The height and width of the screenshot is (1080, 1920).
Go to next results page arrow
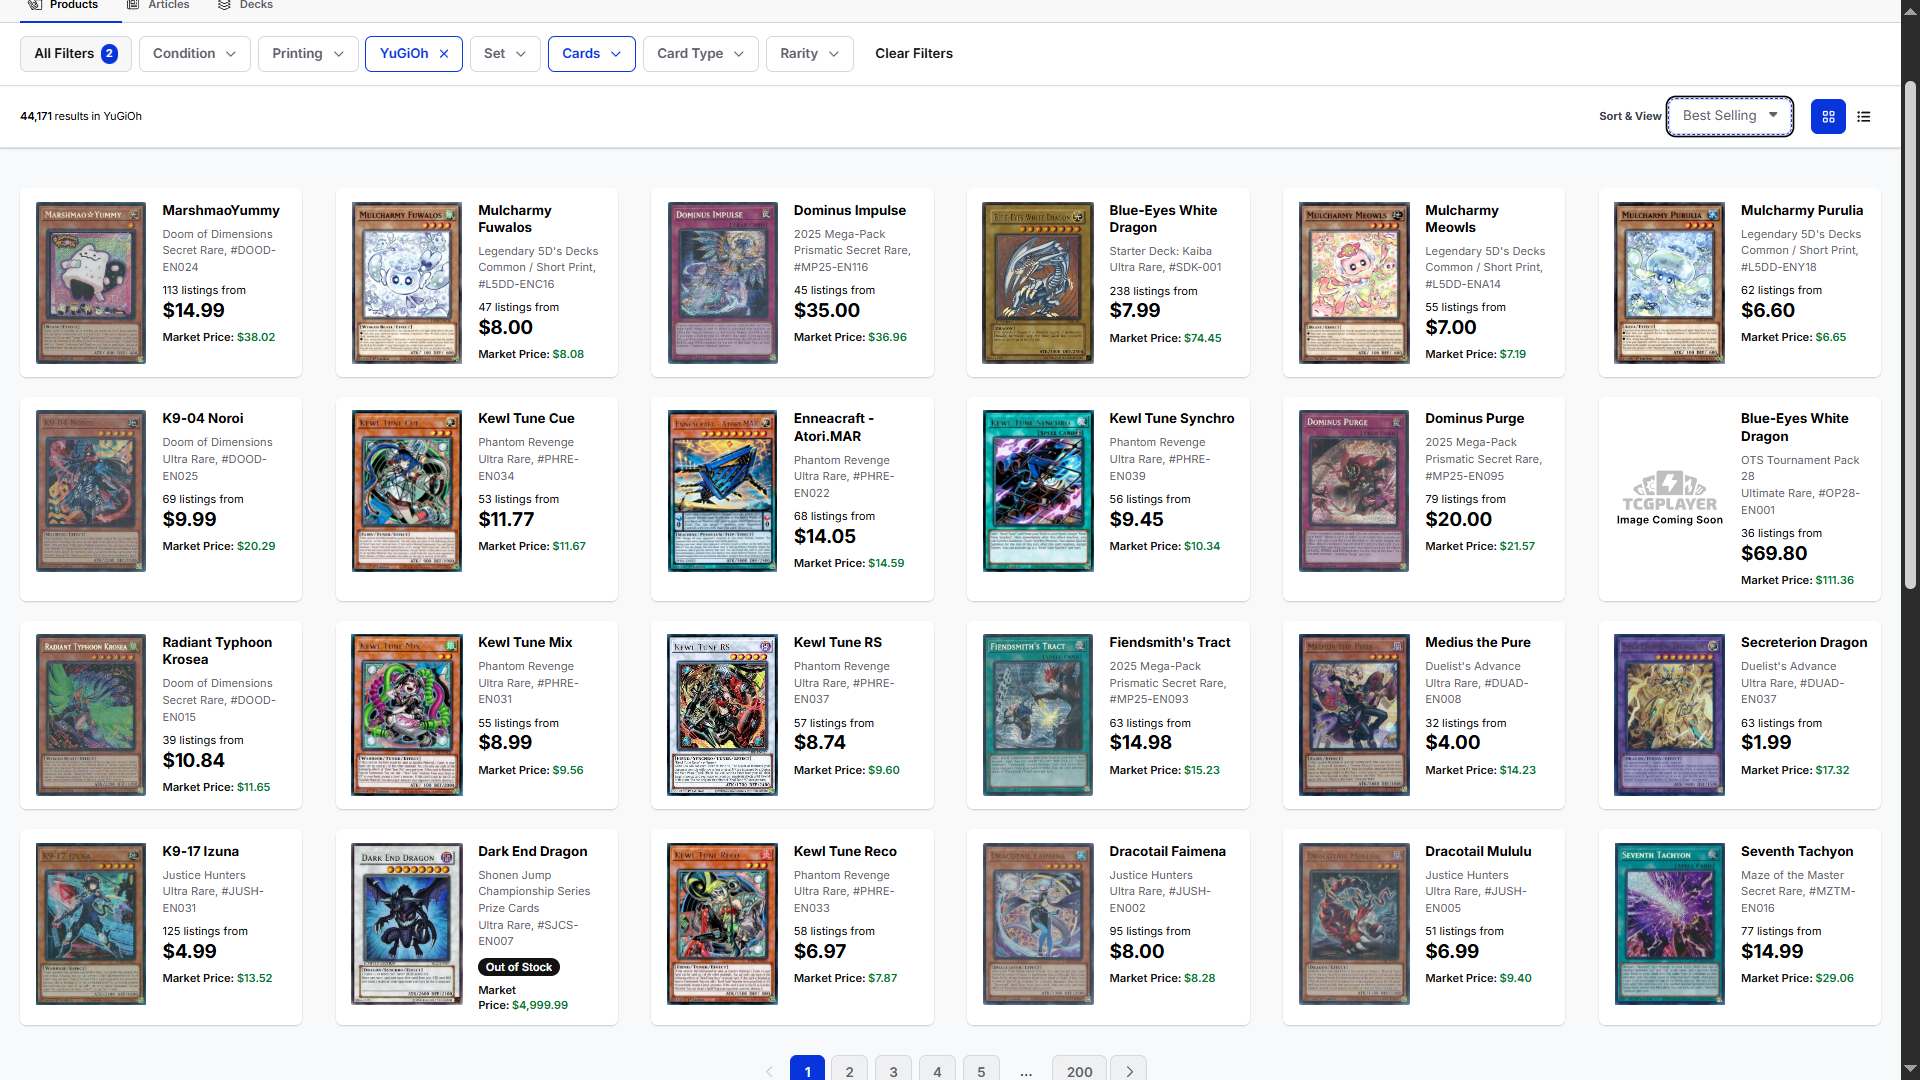(1129, 1070)
